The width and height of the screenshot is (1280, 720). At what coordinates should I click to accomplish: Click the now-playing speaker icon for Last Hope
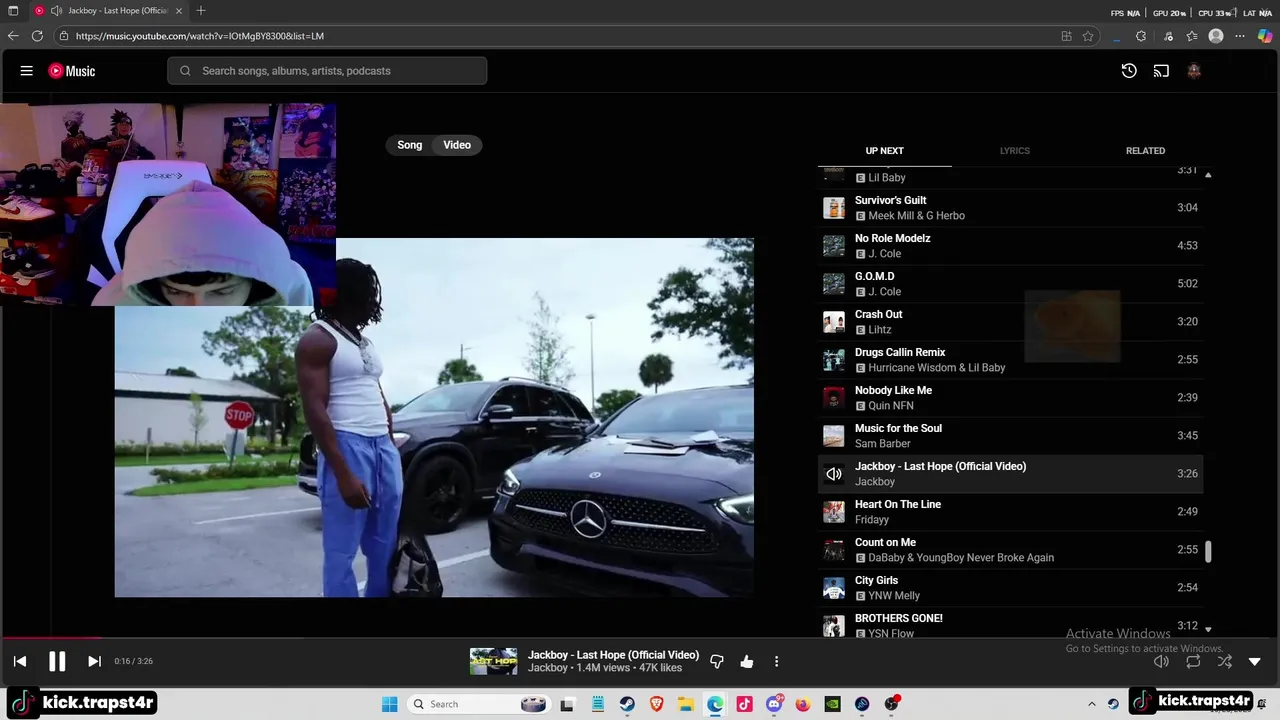coord(834,474)
